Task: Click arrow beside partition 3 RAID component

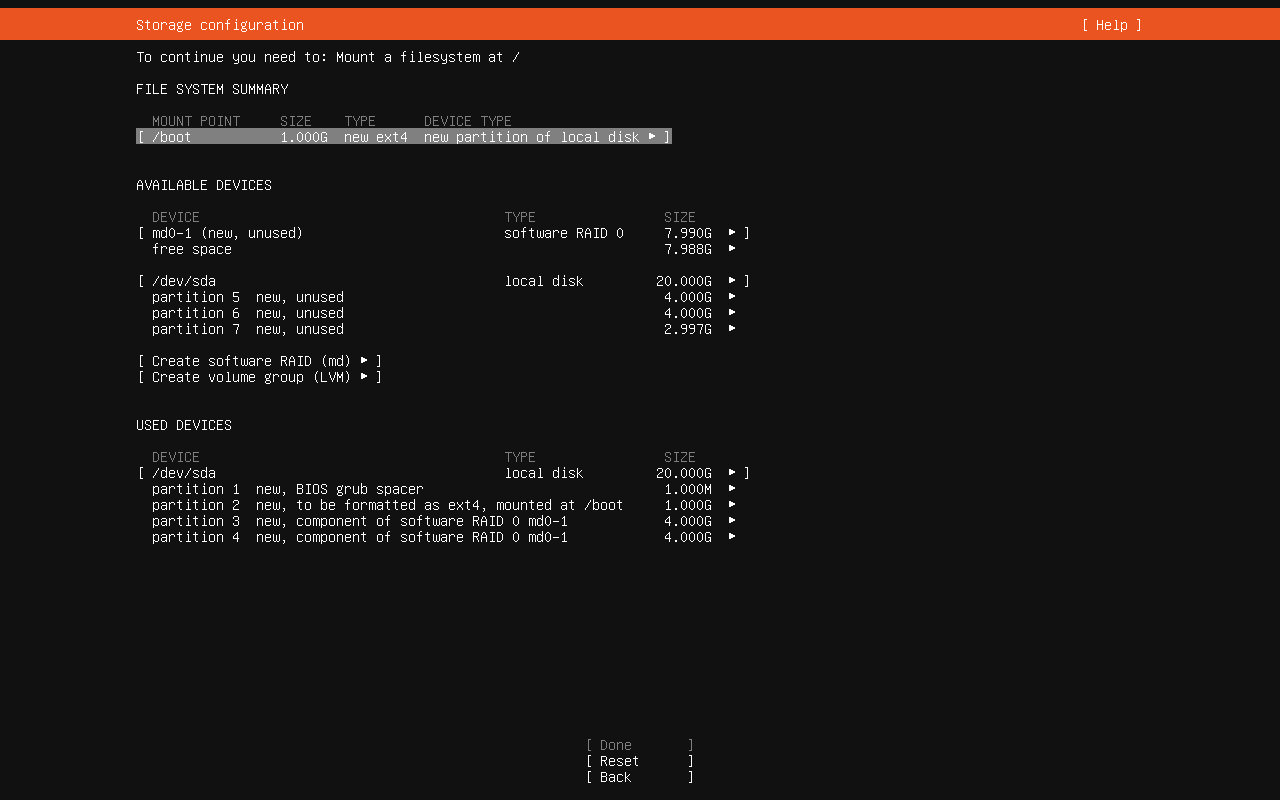Action: [732, 521]
